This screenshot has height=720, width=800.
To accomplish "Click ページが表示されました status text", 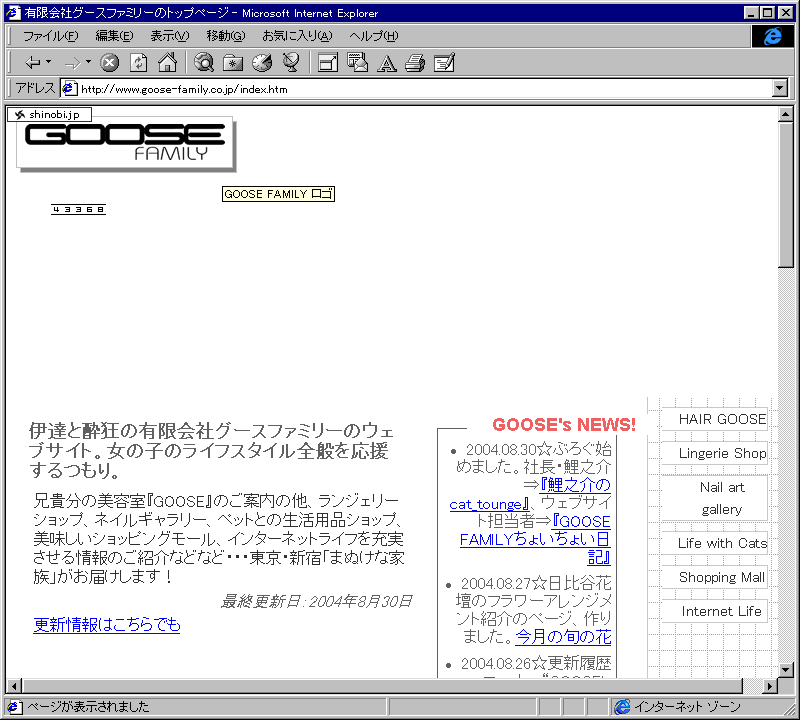I will (88, 707).
